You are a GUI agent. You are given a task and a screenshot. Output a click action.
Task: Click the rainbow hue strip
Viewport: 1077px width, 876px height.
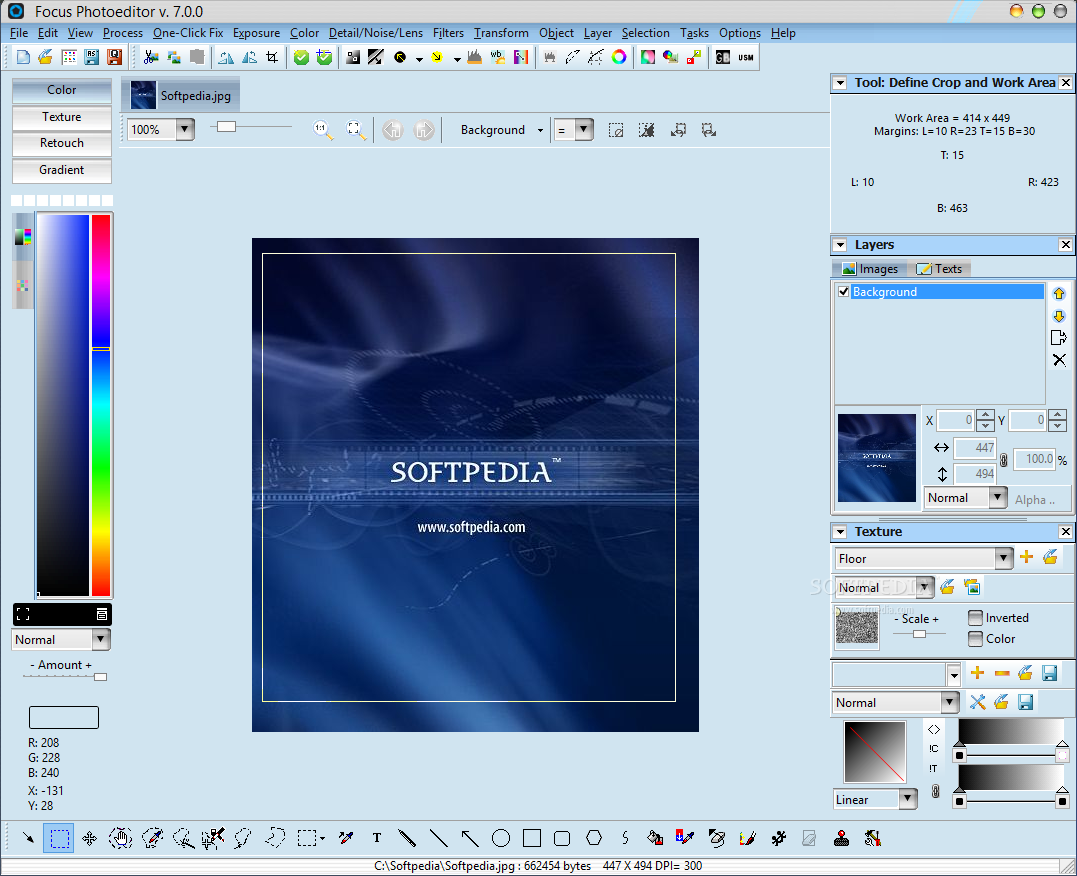click(101, 405)
